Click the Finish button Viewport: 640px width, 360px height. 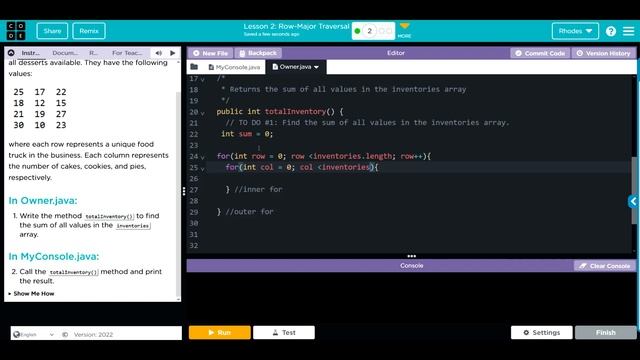pyautogui.click(x=606, y=333)
